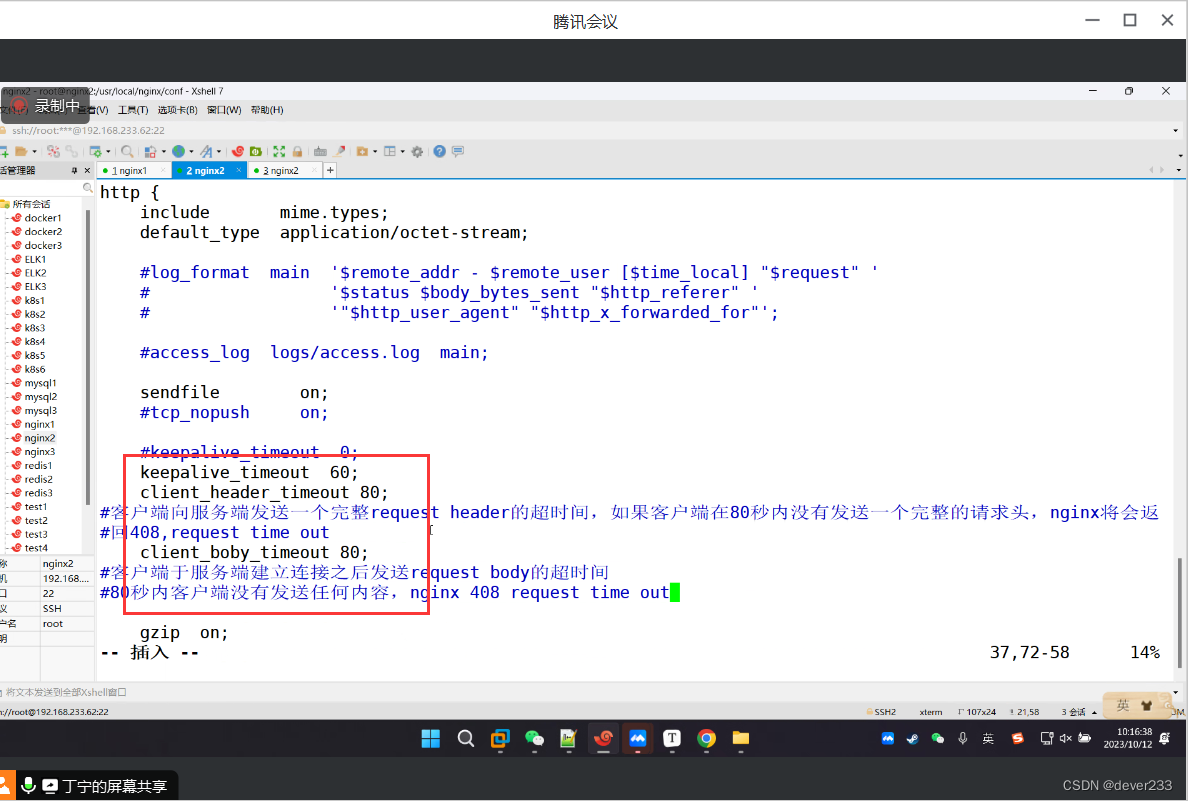Expand the address bar dropdown arrow
1188x801 pixels.
tap(1175, 130)
